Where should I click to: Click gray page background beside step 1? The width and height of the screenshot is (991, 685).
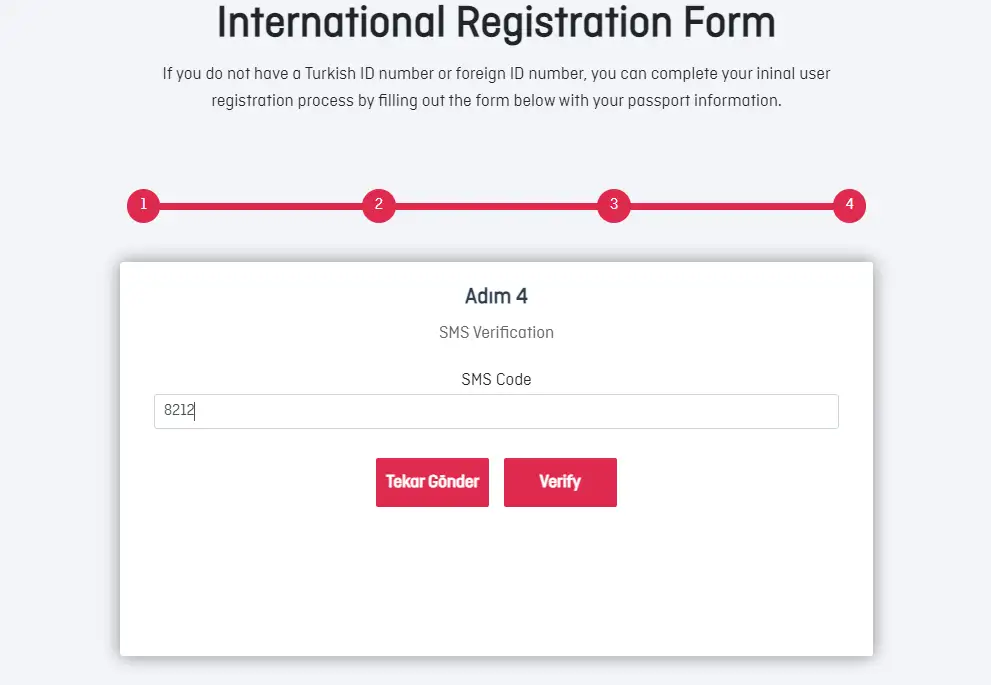click(x=60, y=206)
